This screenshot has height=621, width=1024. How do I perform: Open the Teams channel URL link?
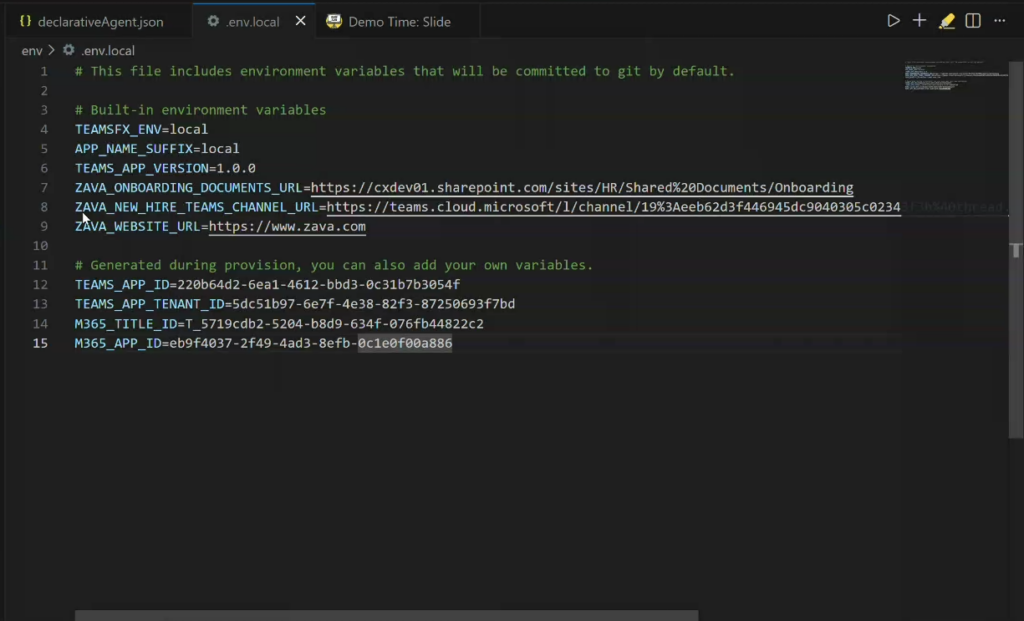pos(612,207)
